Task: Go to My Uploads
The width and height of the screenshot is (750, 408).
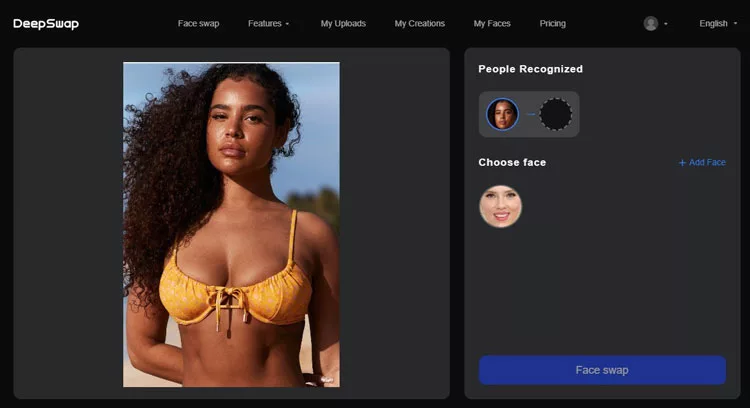Action: point(343,23)
